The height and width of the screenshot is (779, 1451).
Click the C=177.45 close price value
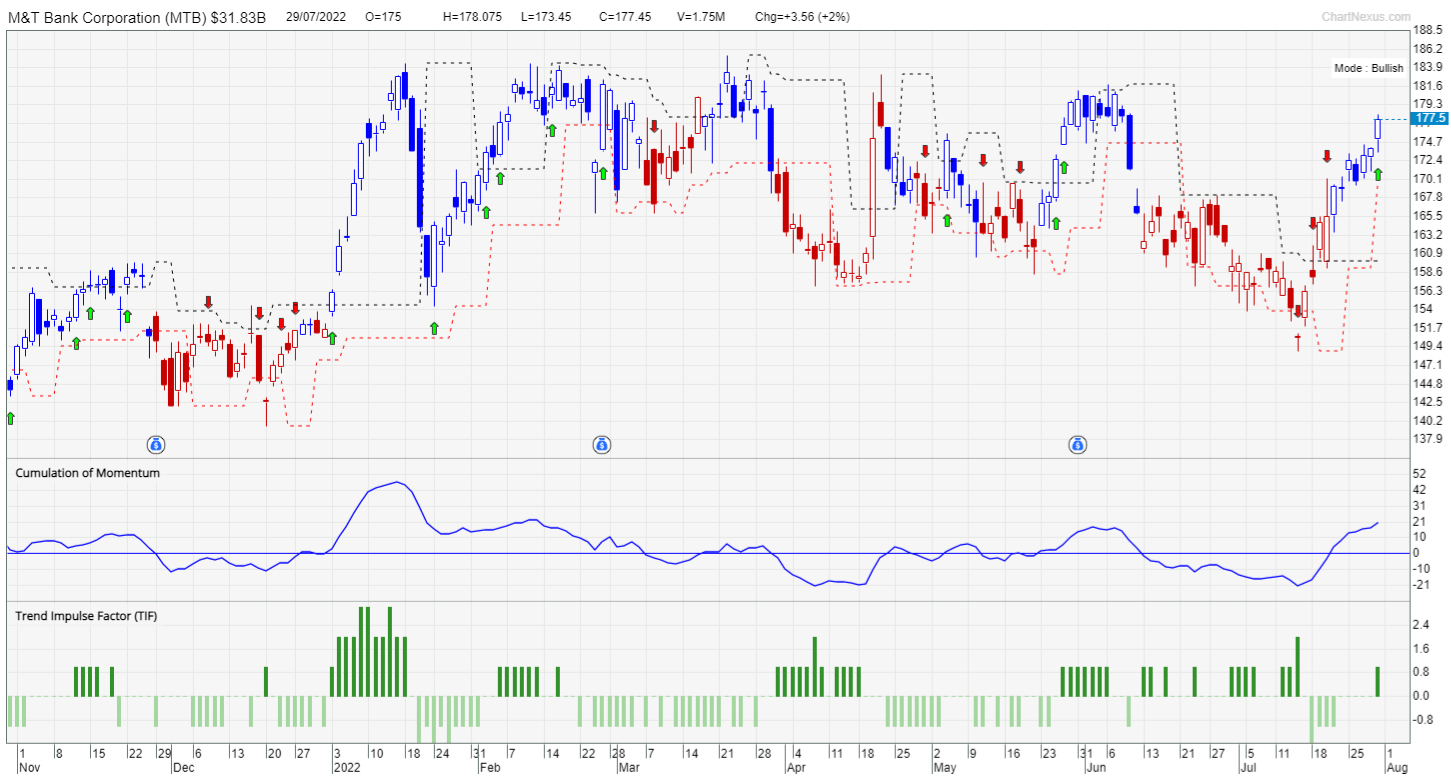pos(624,17)
